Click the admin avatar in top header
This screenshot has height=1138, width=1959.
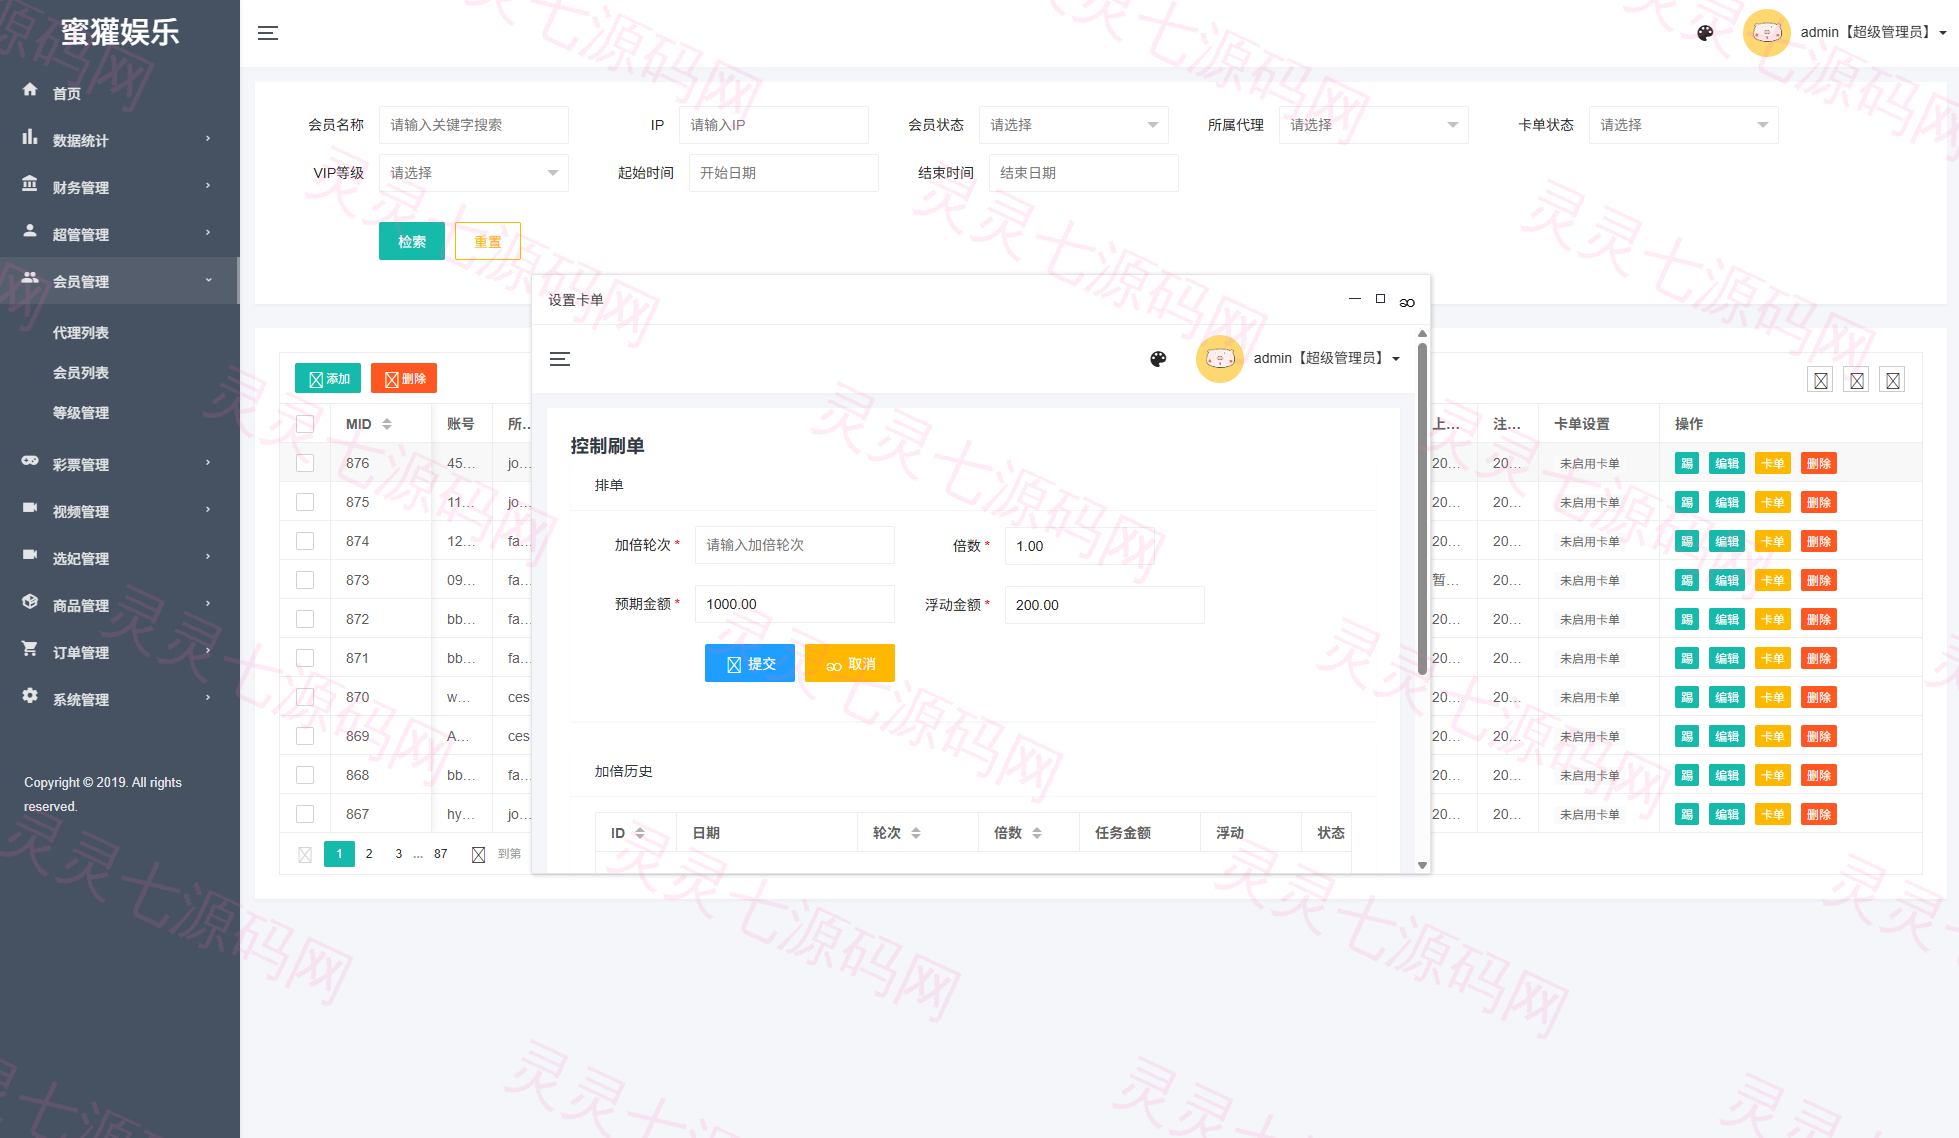tap(1766, 33)
